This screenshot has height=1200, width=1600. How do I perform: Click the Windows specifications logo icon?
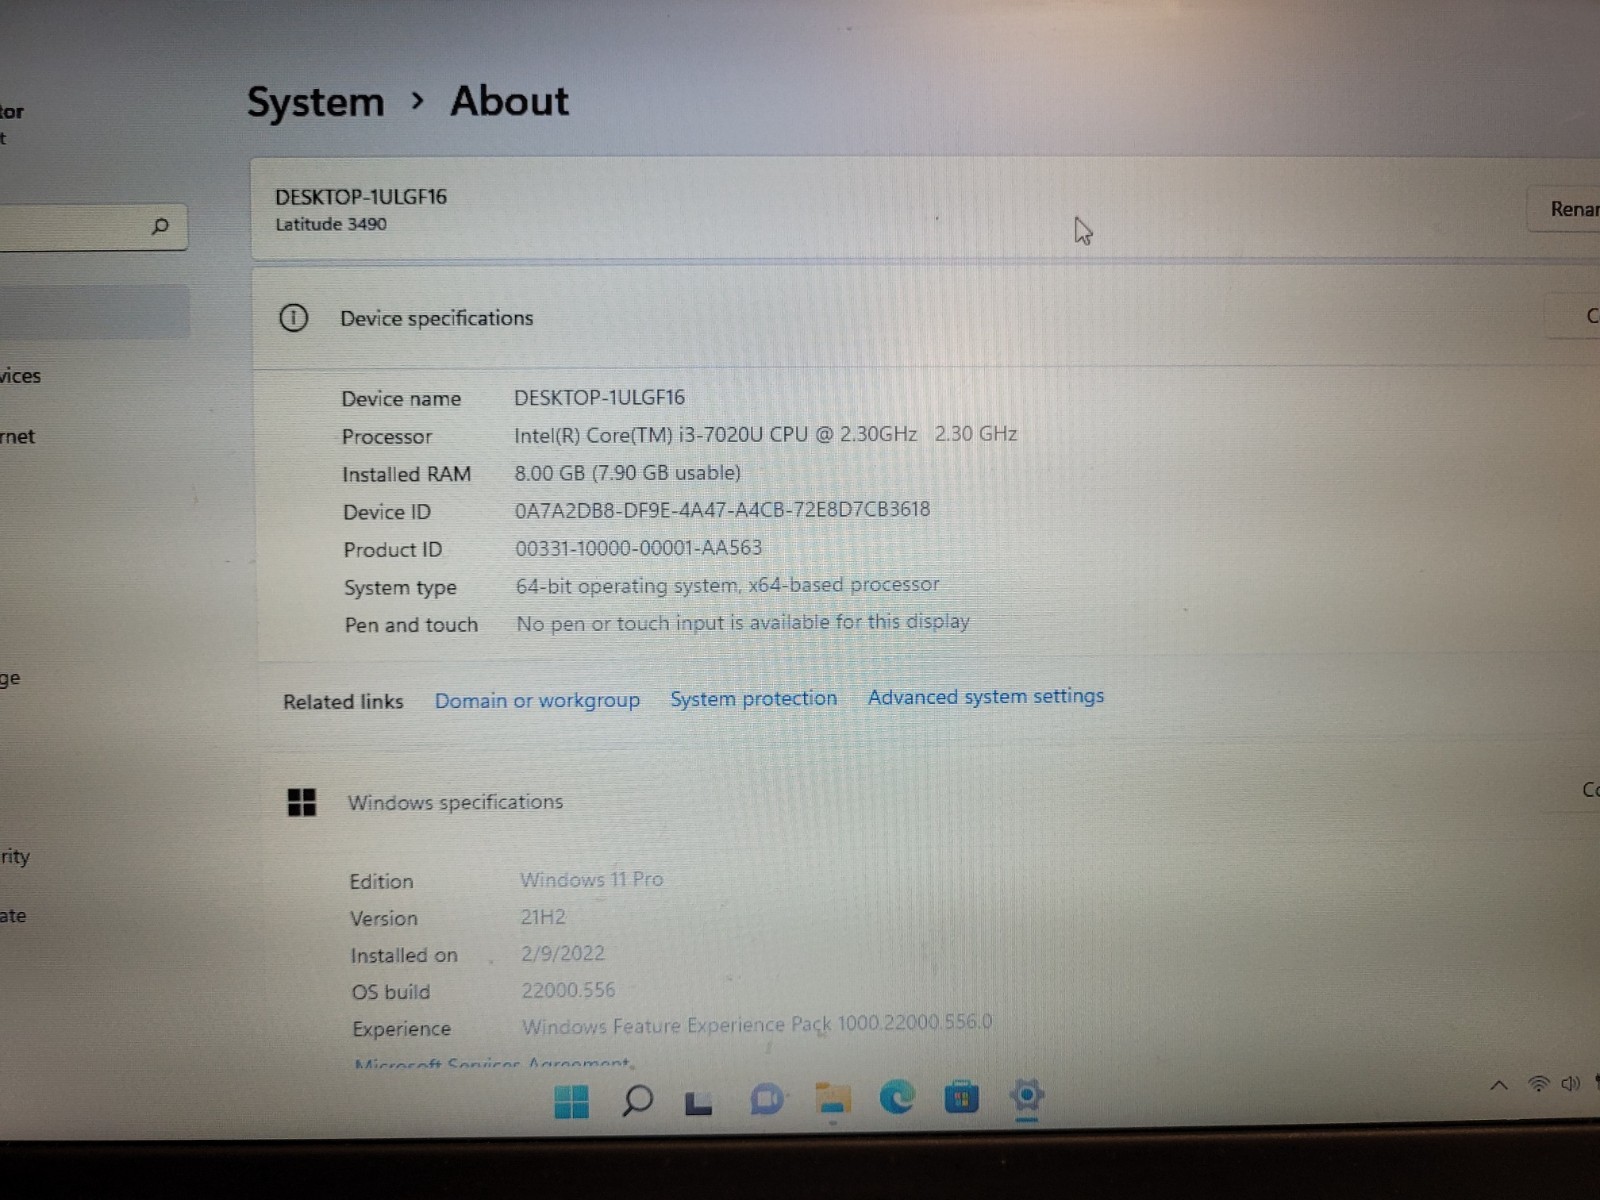(x=302, y=802)
